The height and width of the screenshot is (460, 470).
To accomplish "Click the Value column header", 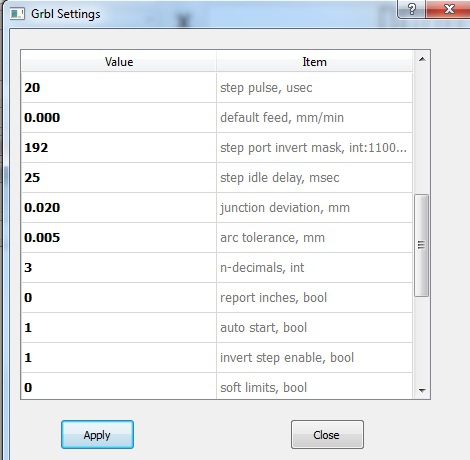I will (119, 62).
